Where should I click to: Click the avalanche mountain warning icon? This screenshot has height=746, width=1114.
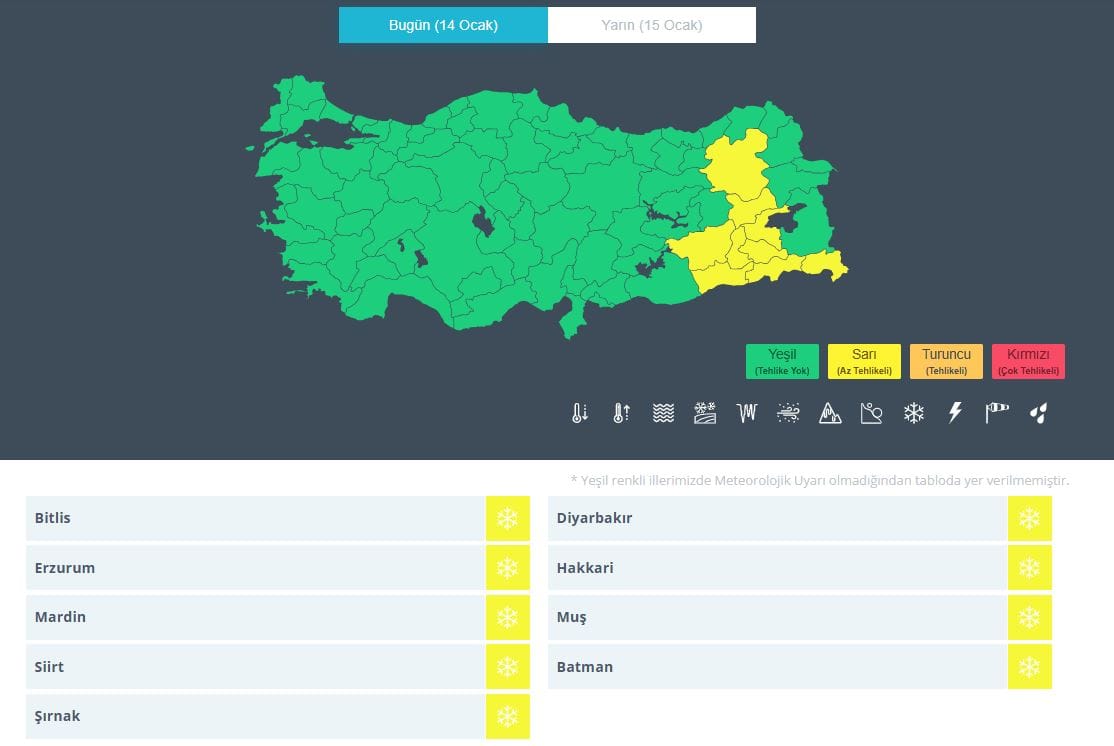coord(830,413)
